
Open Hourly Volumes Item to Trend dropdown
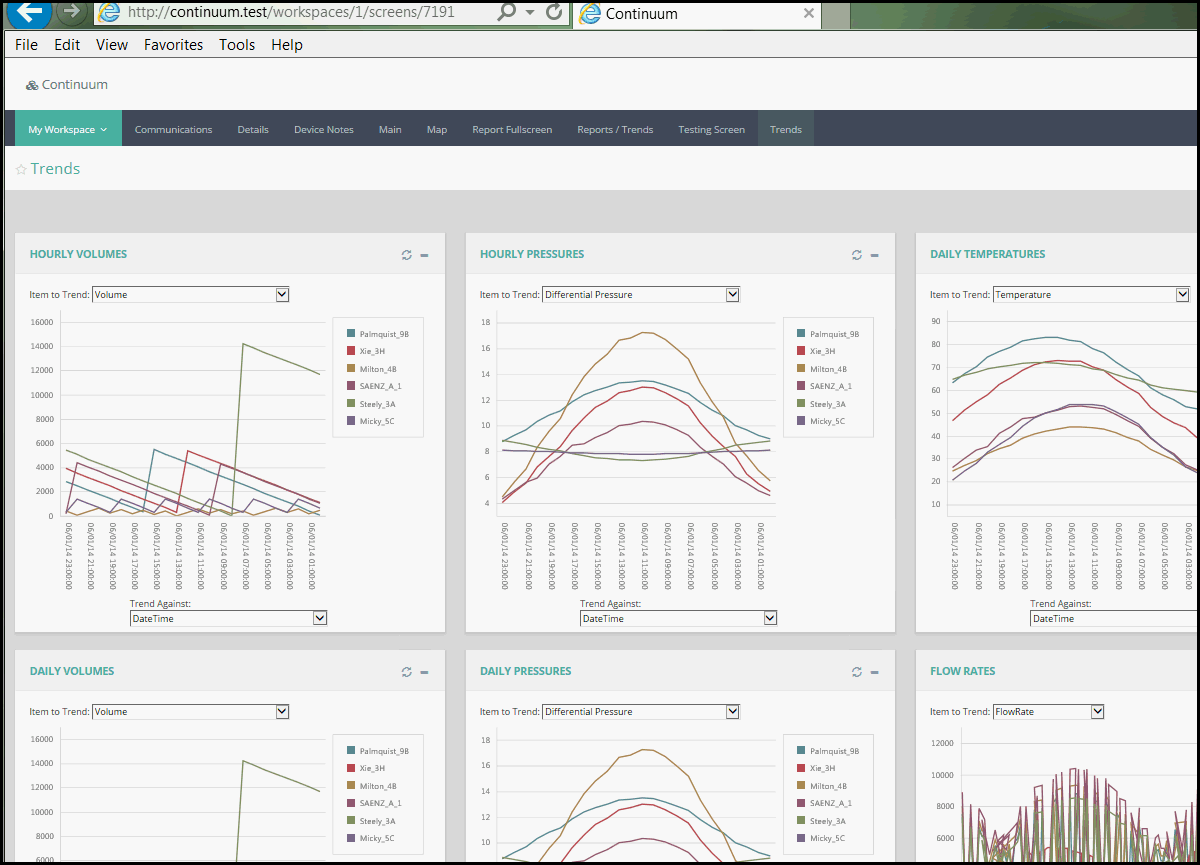pos(190,295)
